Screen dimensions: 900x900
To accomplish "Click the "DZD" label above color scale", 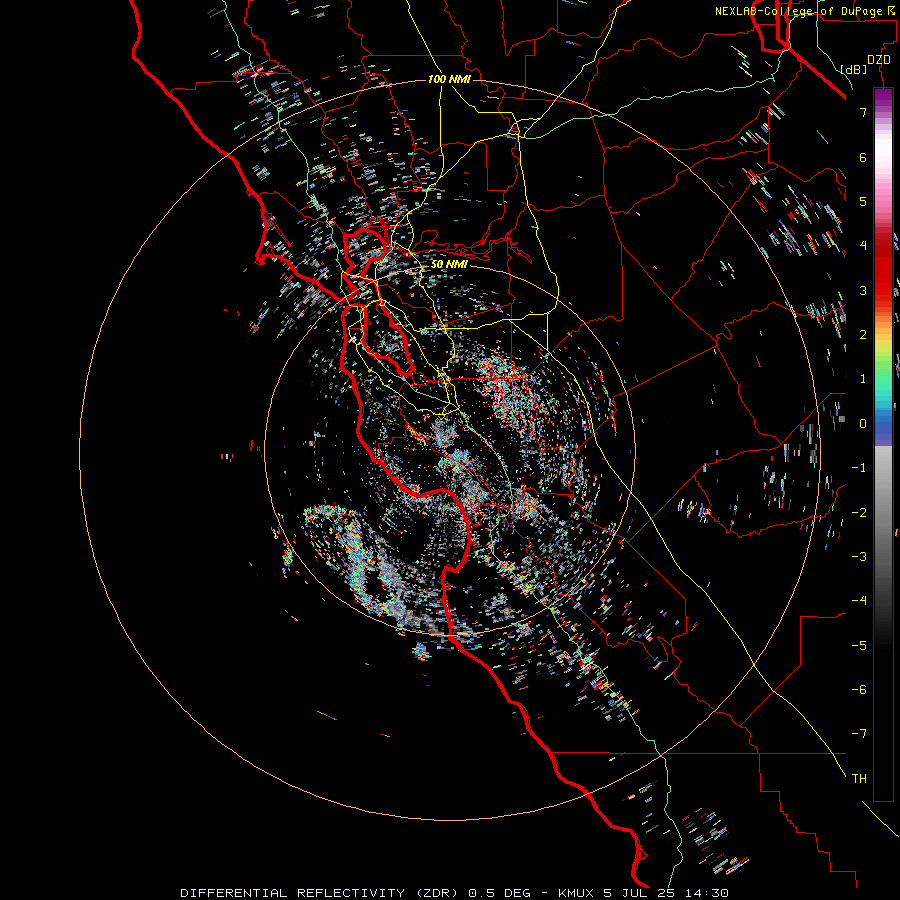I will 879,60.
